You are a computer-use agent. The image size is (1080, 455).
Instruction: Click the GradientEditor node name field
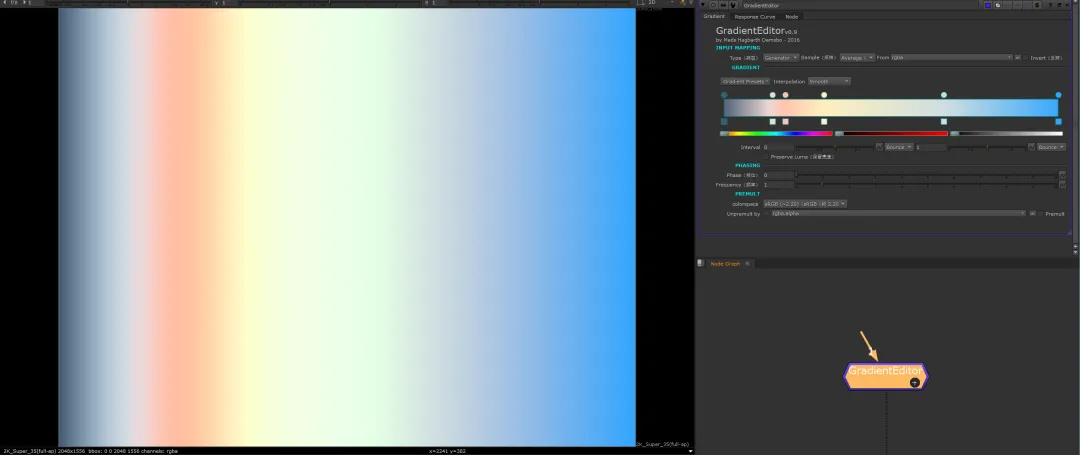860,5
